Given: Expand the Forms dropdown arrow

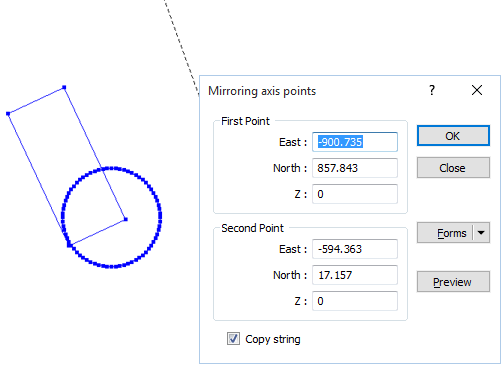Looking at the screenshot, I should (481, 233).
